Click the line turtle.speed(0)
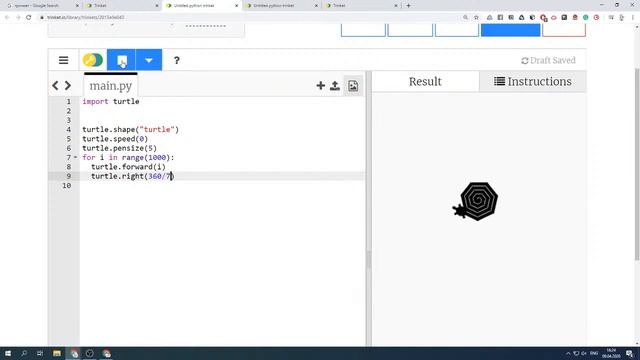Viewport: 640px width, 360px height. tap(115, 139)
